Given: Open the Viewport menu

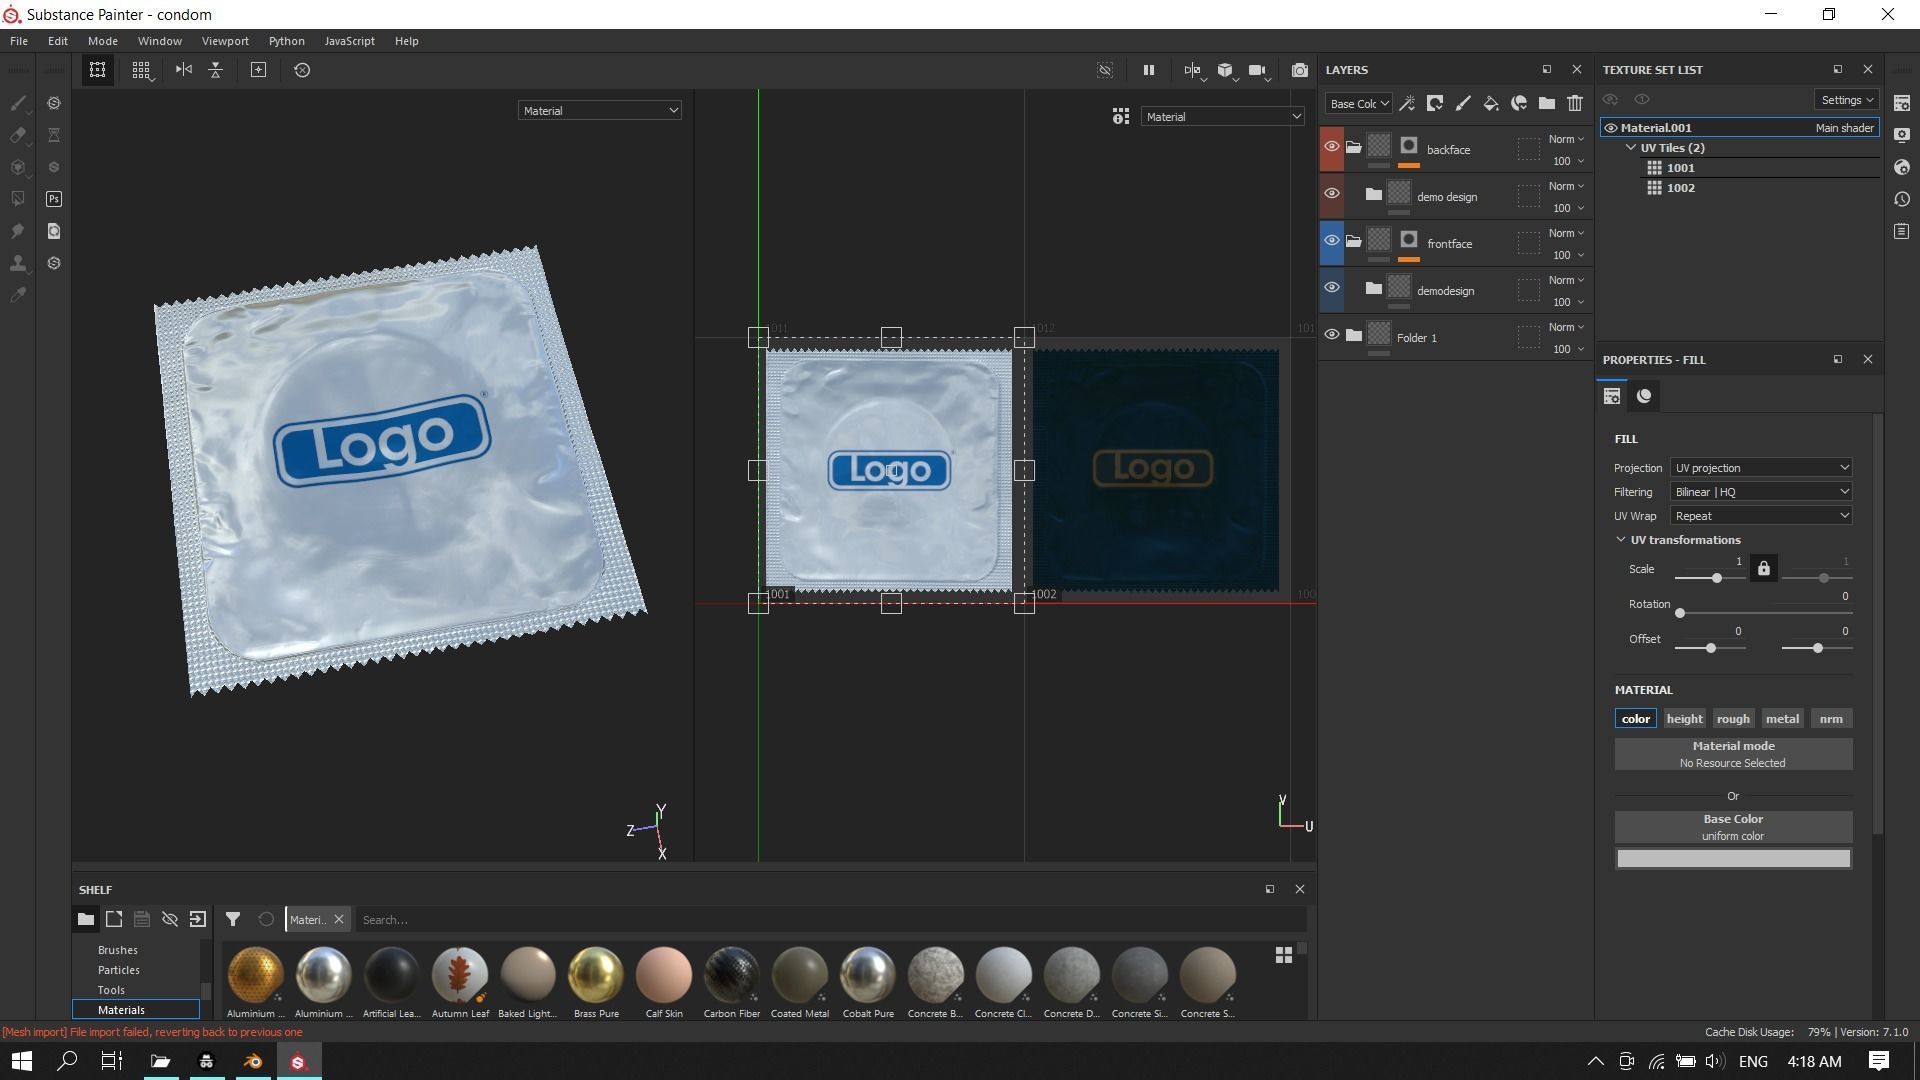Looking at the screenshot, I should coord(224,41).
